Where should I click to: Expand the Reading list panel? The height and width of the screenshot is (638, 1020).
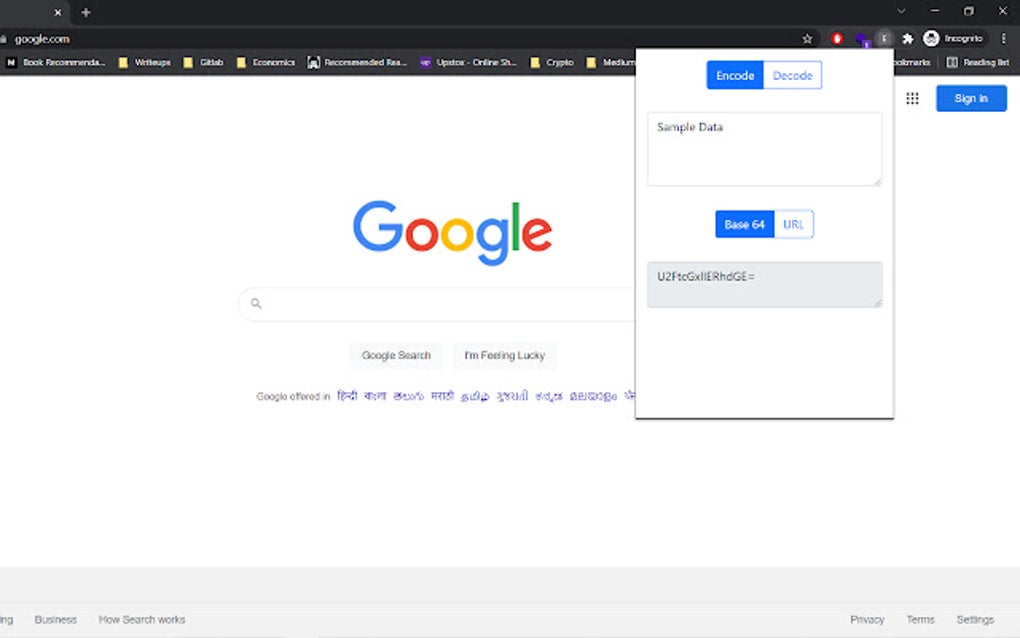tap(978, 61)
